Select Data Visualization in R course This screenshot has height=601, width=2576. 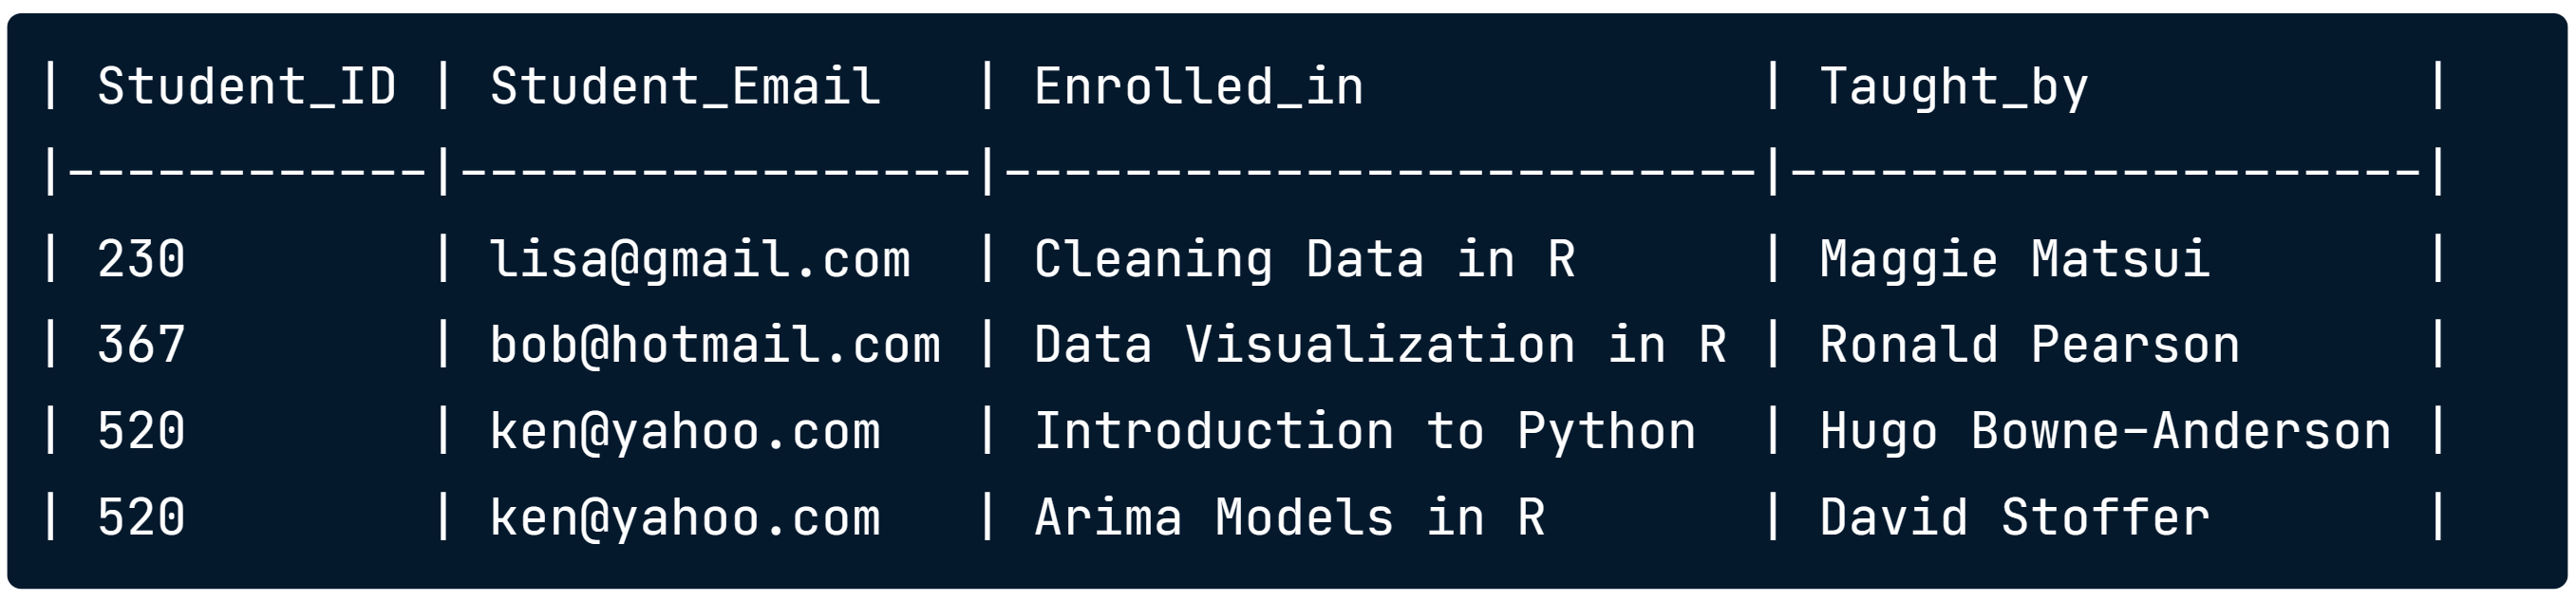click(x=1380, y=346)
